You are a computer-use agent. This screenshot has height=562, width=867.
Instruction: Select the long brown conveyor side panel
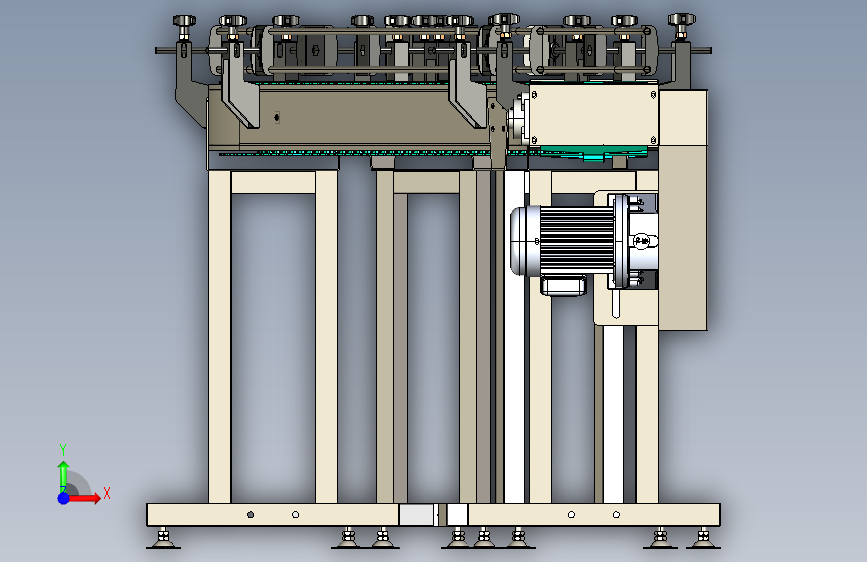pos(354,117)
